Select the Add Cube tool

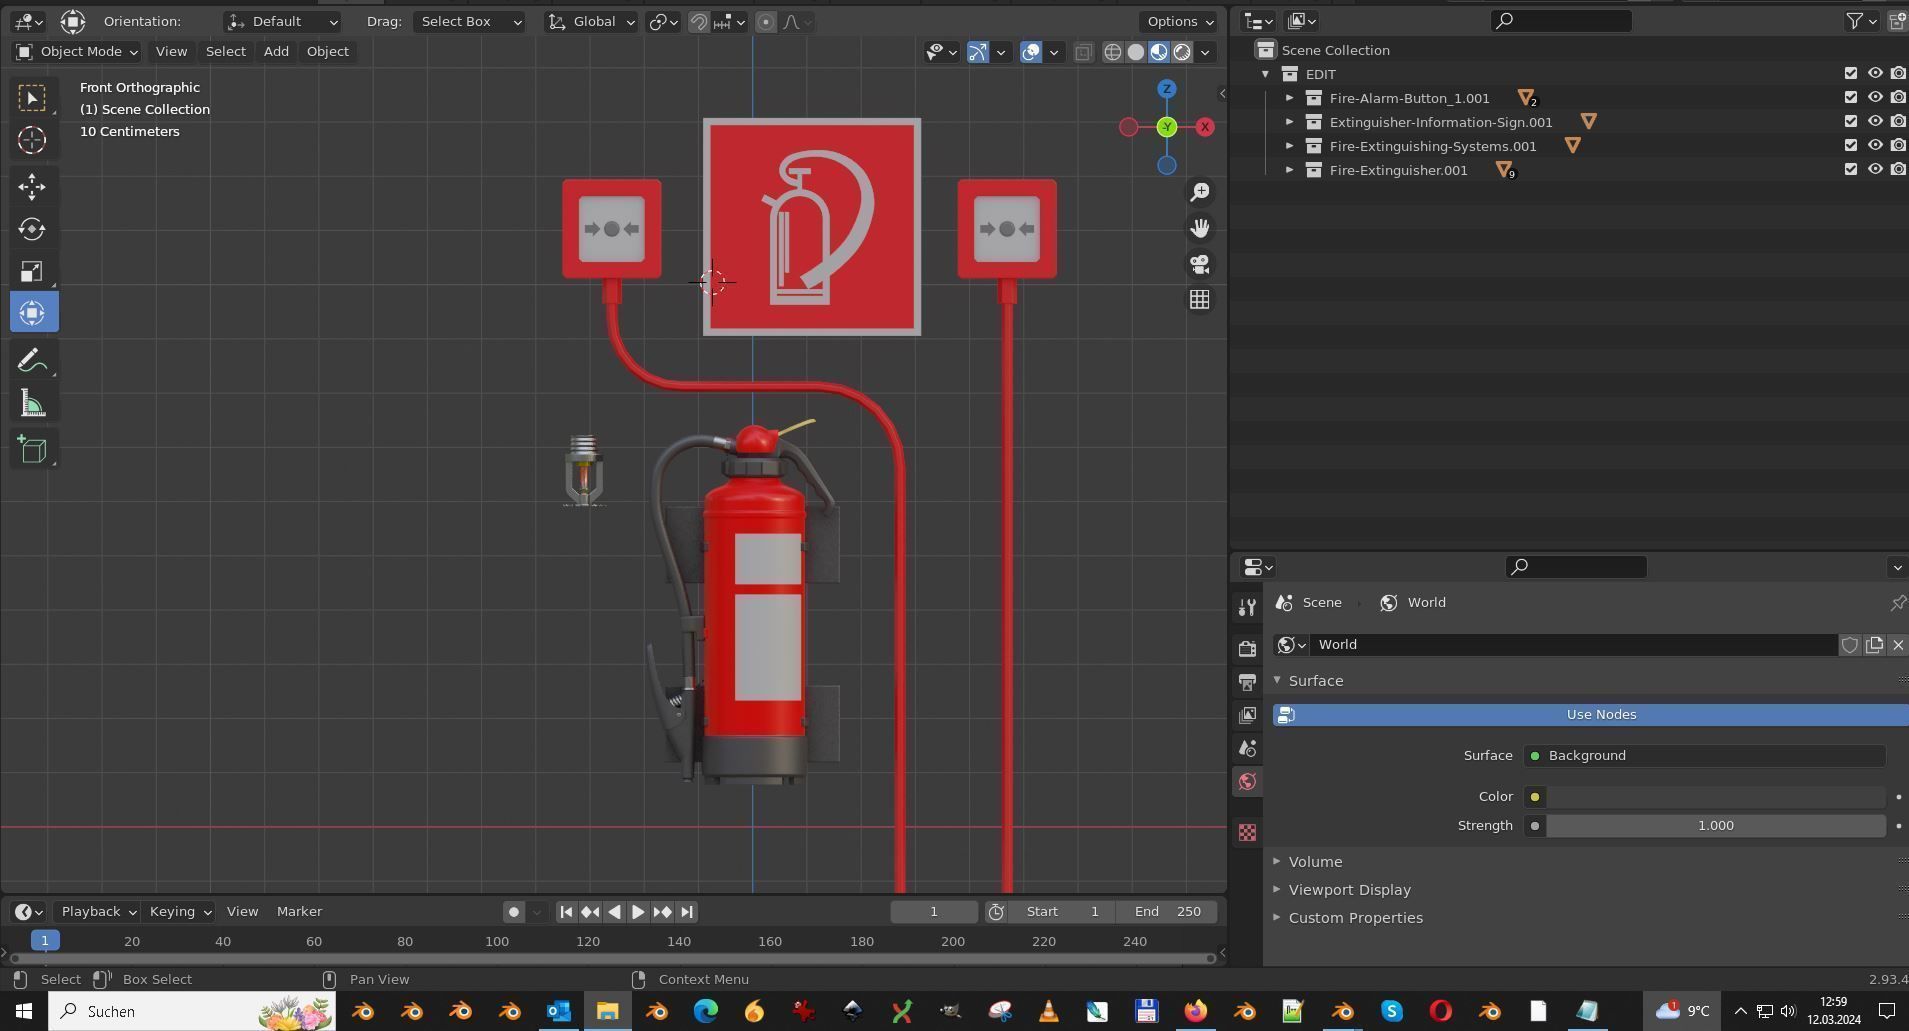pos(32,449)
